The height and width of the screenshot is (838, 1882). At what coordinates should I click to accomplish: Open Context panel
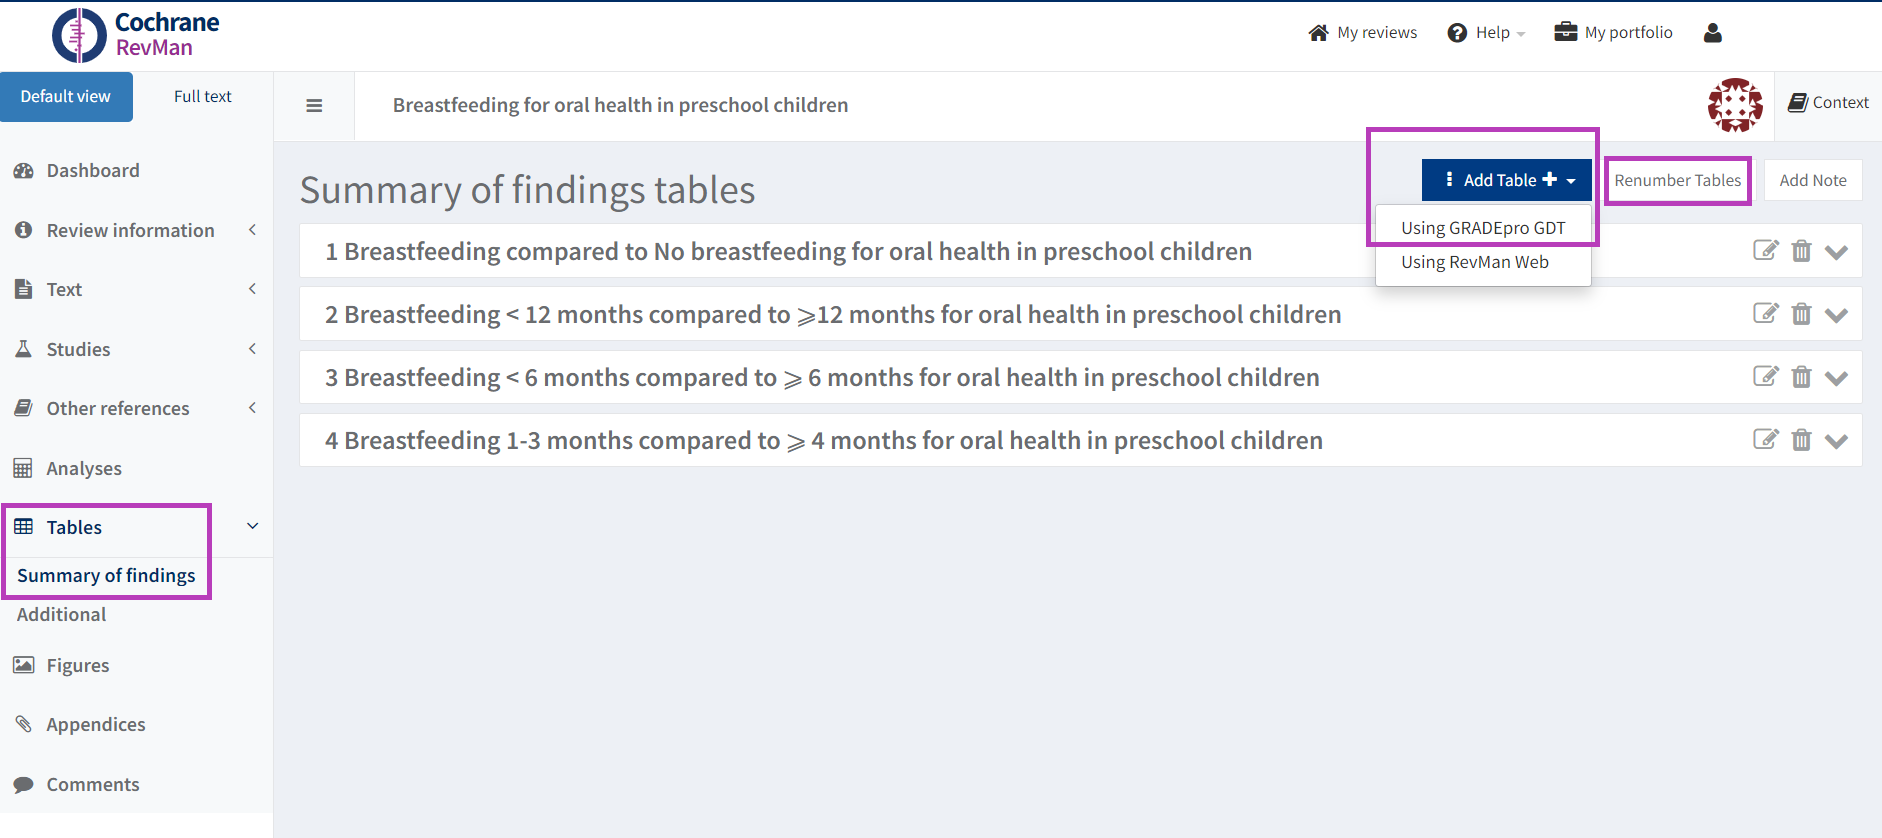[1828, 103]
